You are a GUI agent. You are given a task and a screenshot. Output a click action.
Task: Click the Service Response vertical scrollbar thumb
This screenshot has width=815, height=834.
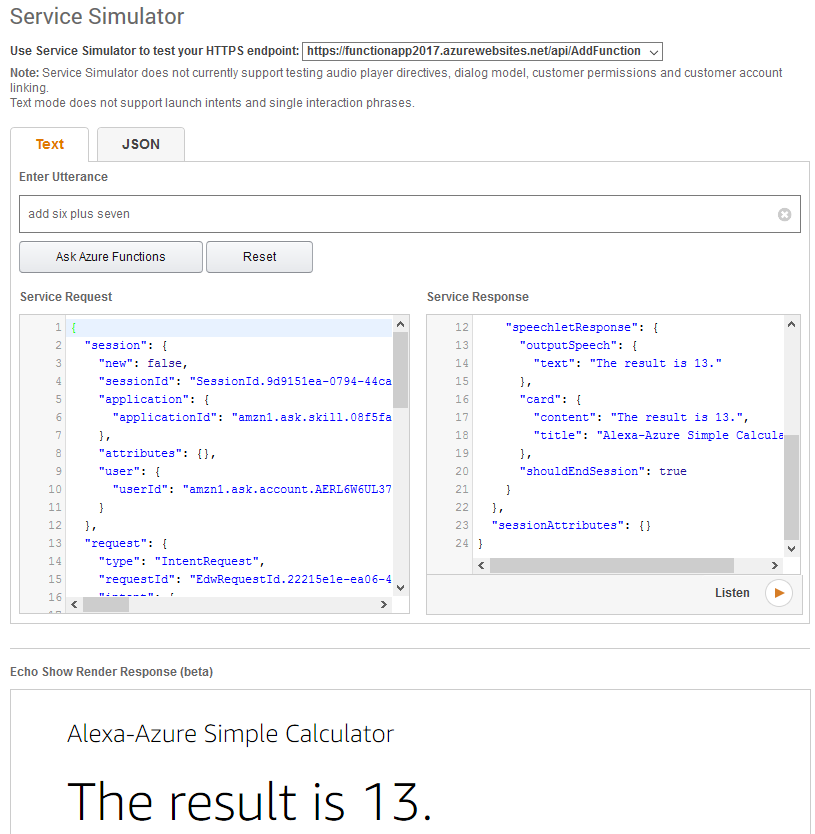coord(792,488)
